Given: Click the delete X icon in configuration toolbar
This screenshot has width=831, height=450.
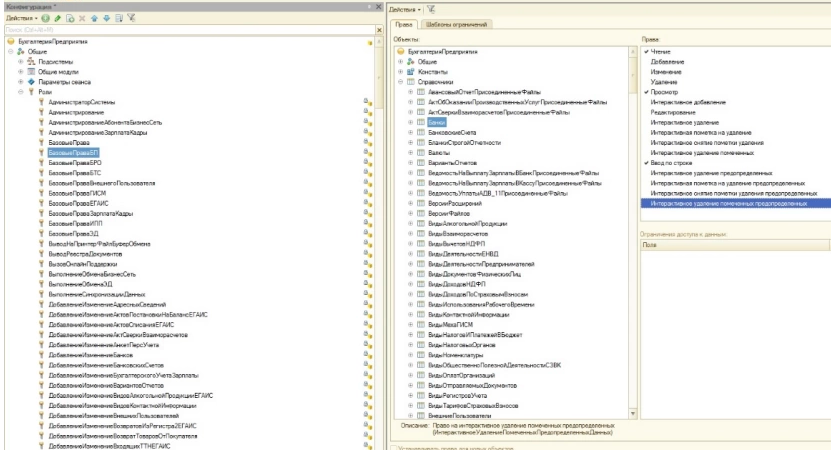Looking at the screenshot, I should (x=81, y=18).
